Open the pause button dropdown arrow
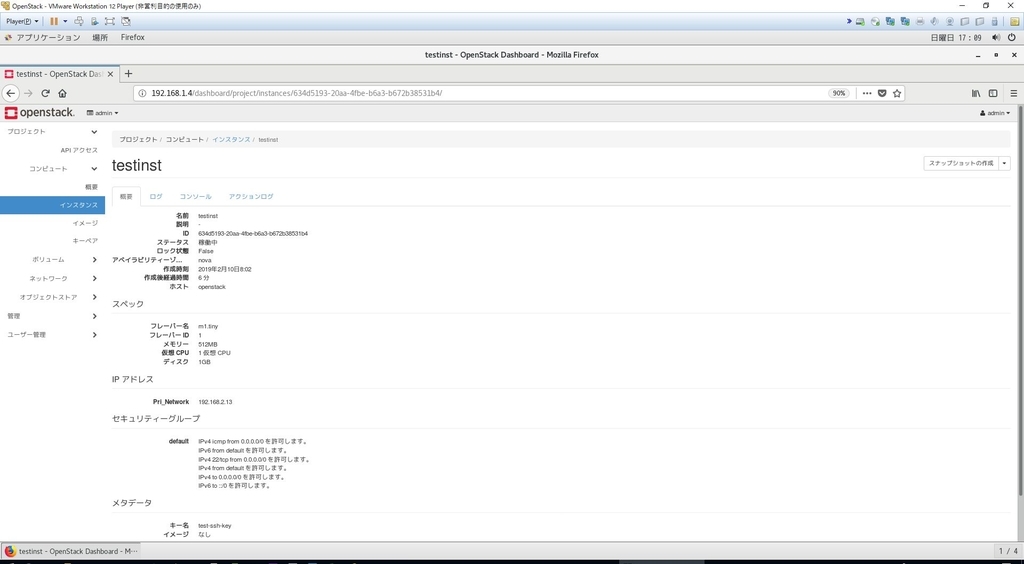The image size is (1024, 564). tap(65, 22)
